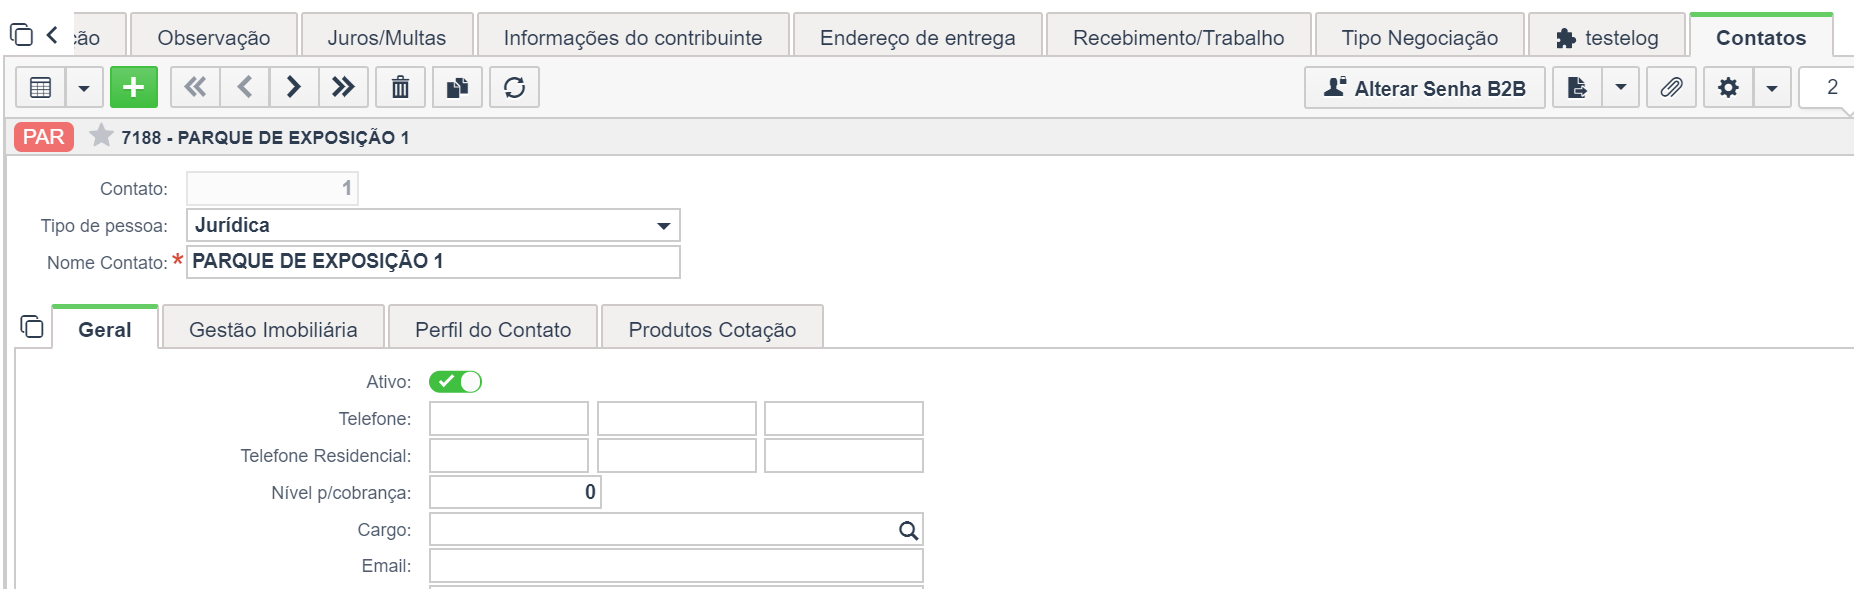Open Informações do contribuinte tab
The height and width of the screenshot is (589, 1854).
point(633,38)
